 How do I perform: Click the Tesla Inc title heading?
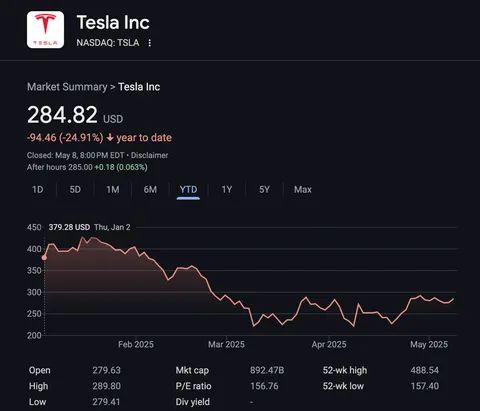coord(113,23)
